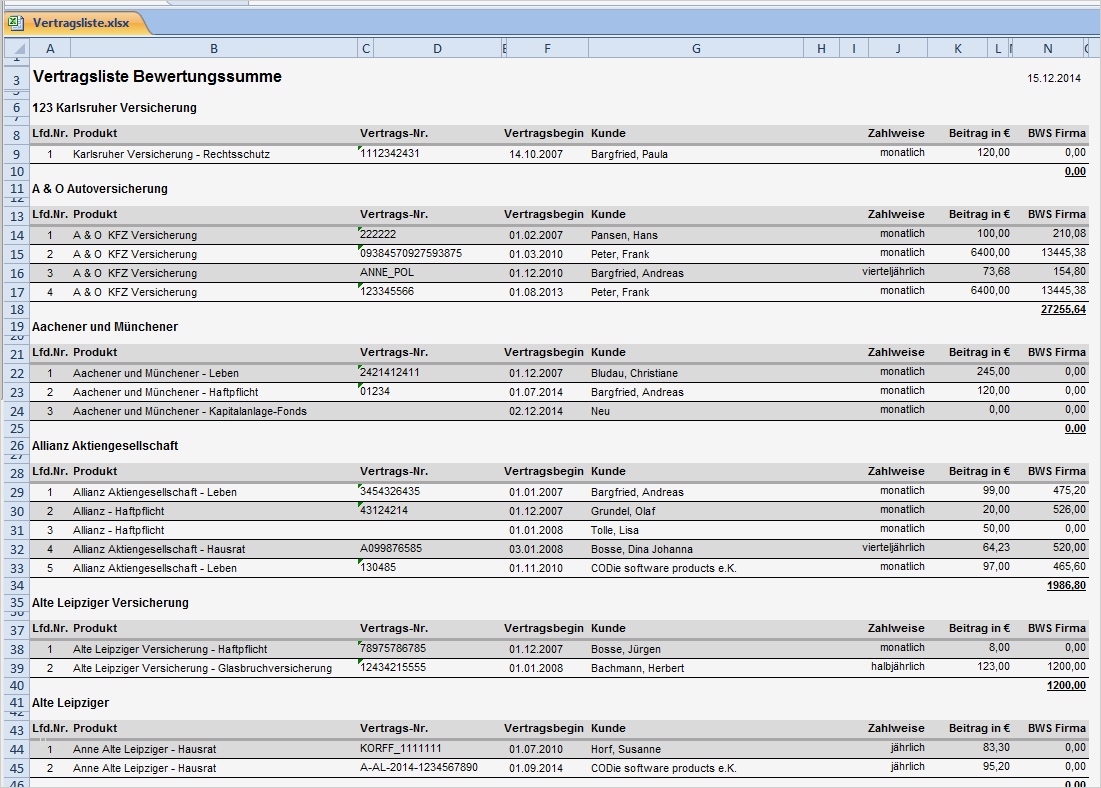The width and height of the screenshot is (1101, 788).
Task: Click customer 'Bludau, Christiane'
Action: tap(634, 374)
